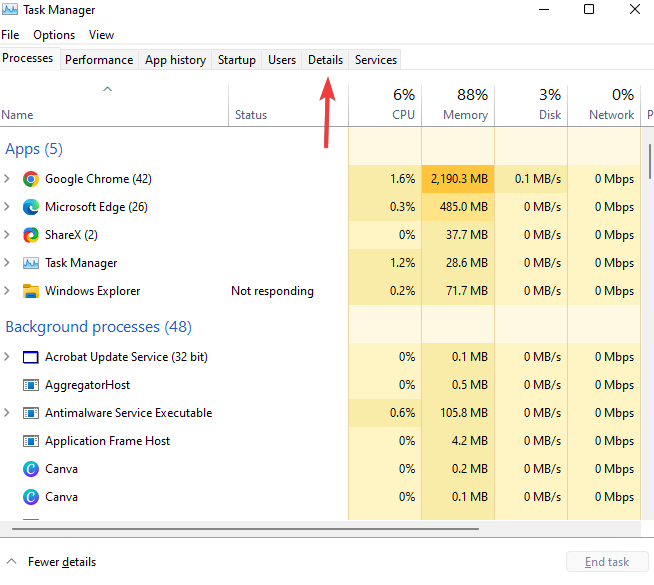The height and width of the screenshot is (585, 654).
Task: Click the Windows Explorer folder icon
Action: (30, 291)
